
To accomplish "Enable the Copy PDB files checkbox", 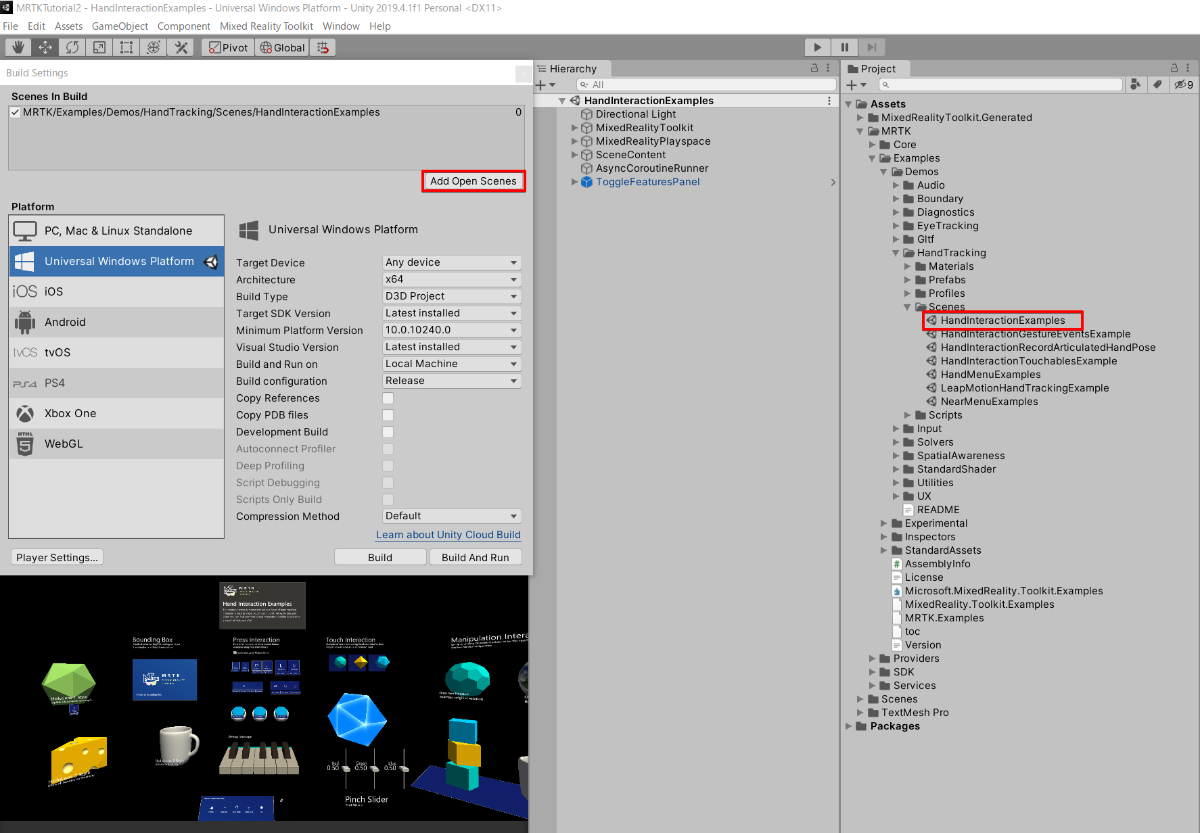I will pyautogui.click(x=388, y=415).
